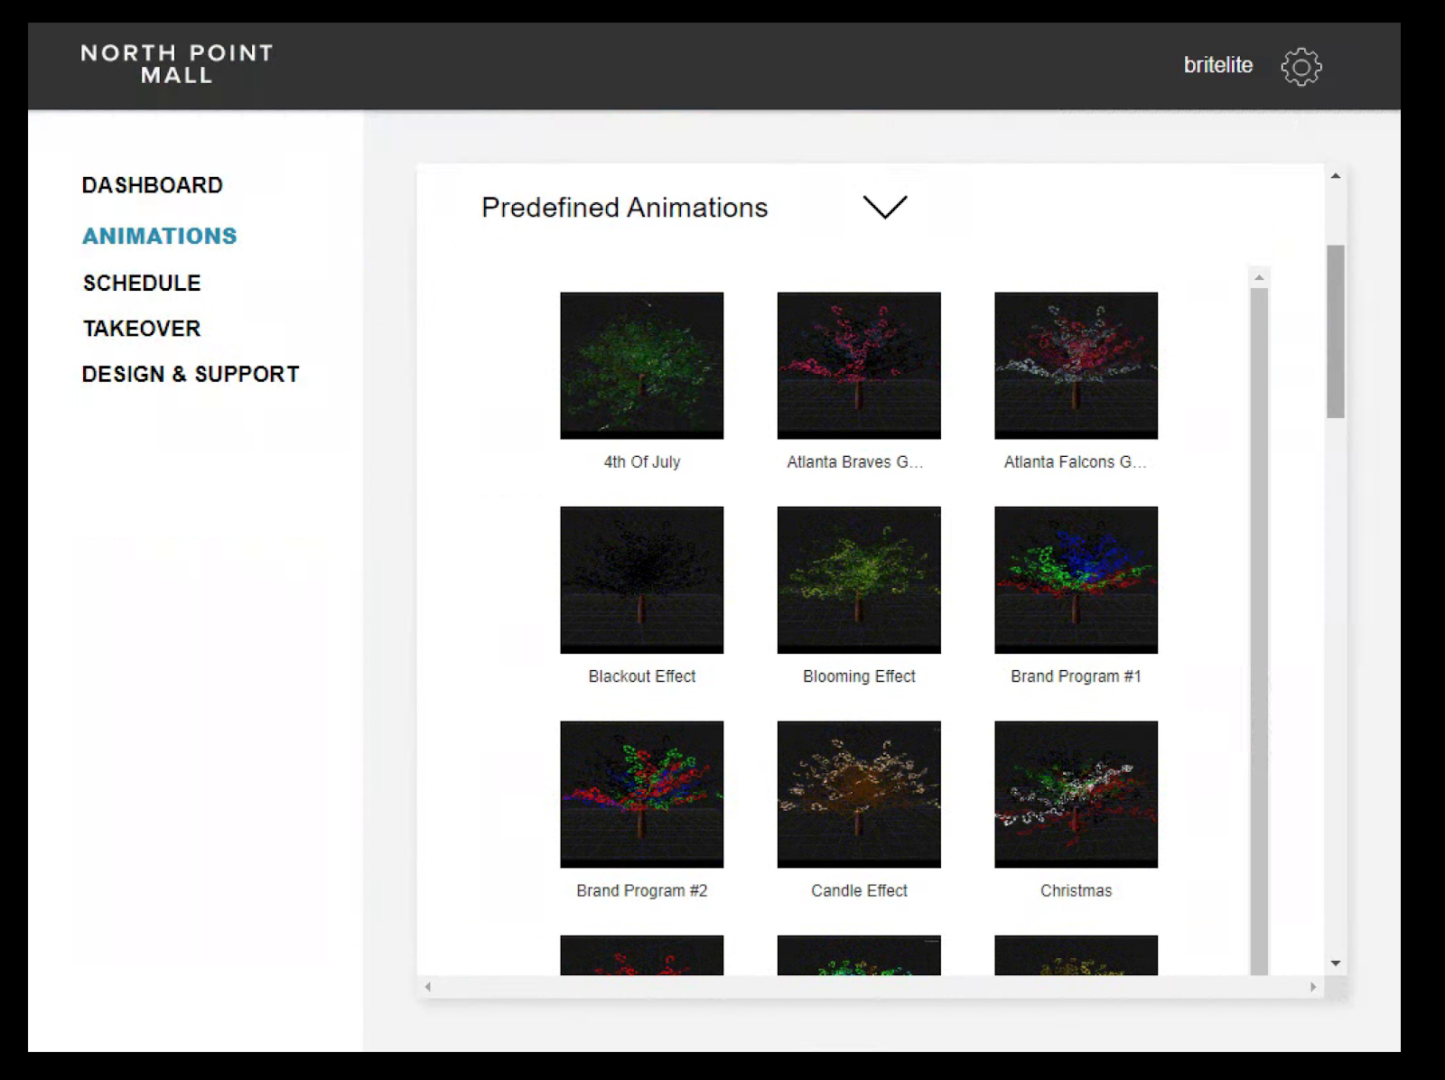Go to the Dashboard page
The height and width of the screenshot is (1080, 1445).
[152, 185]
